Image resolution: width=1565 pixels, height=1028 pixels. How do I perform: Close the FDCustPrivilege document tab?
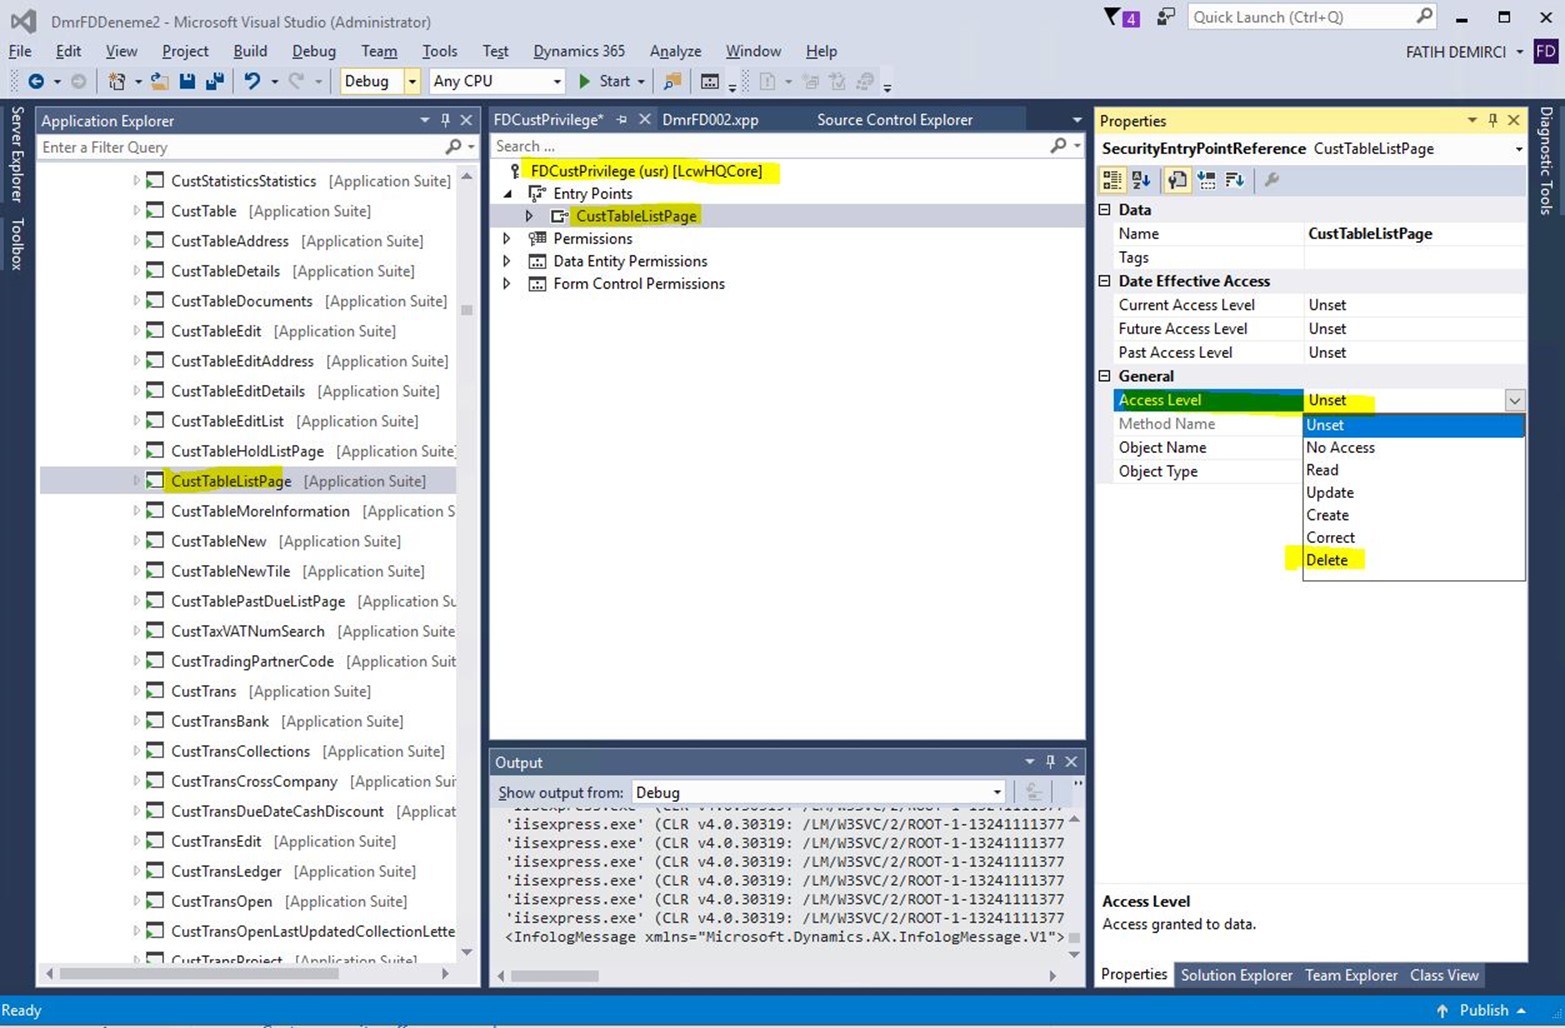pos(645,119)
